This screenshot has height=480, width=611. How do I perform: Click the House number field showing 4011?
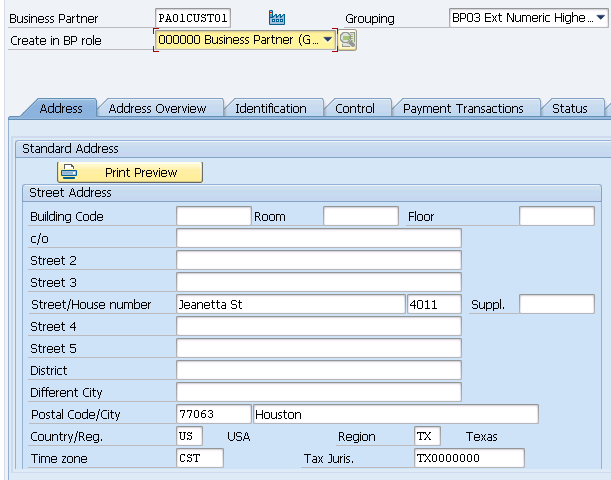433,304
